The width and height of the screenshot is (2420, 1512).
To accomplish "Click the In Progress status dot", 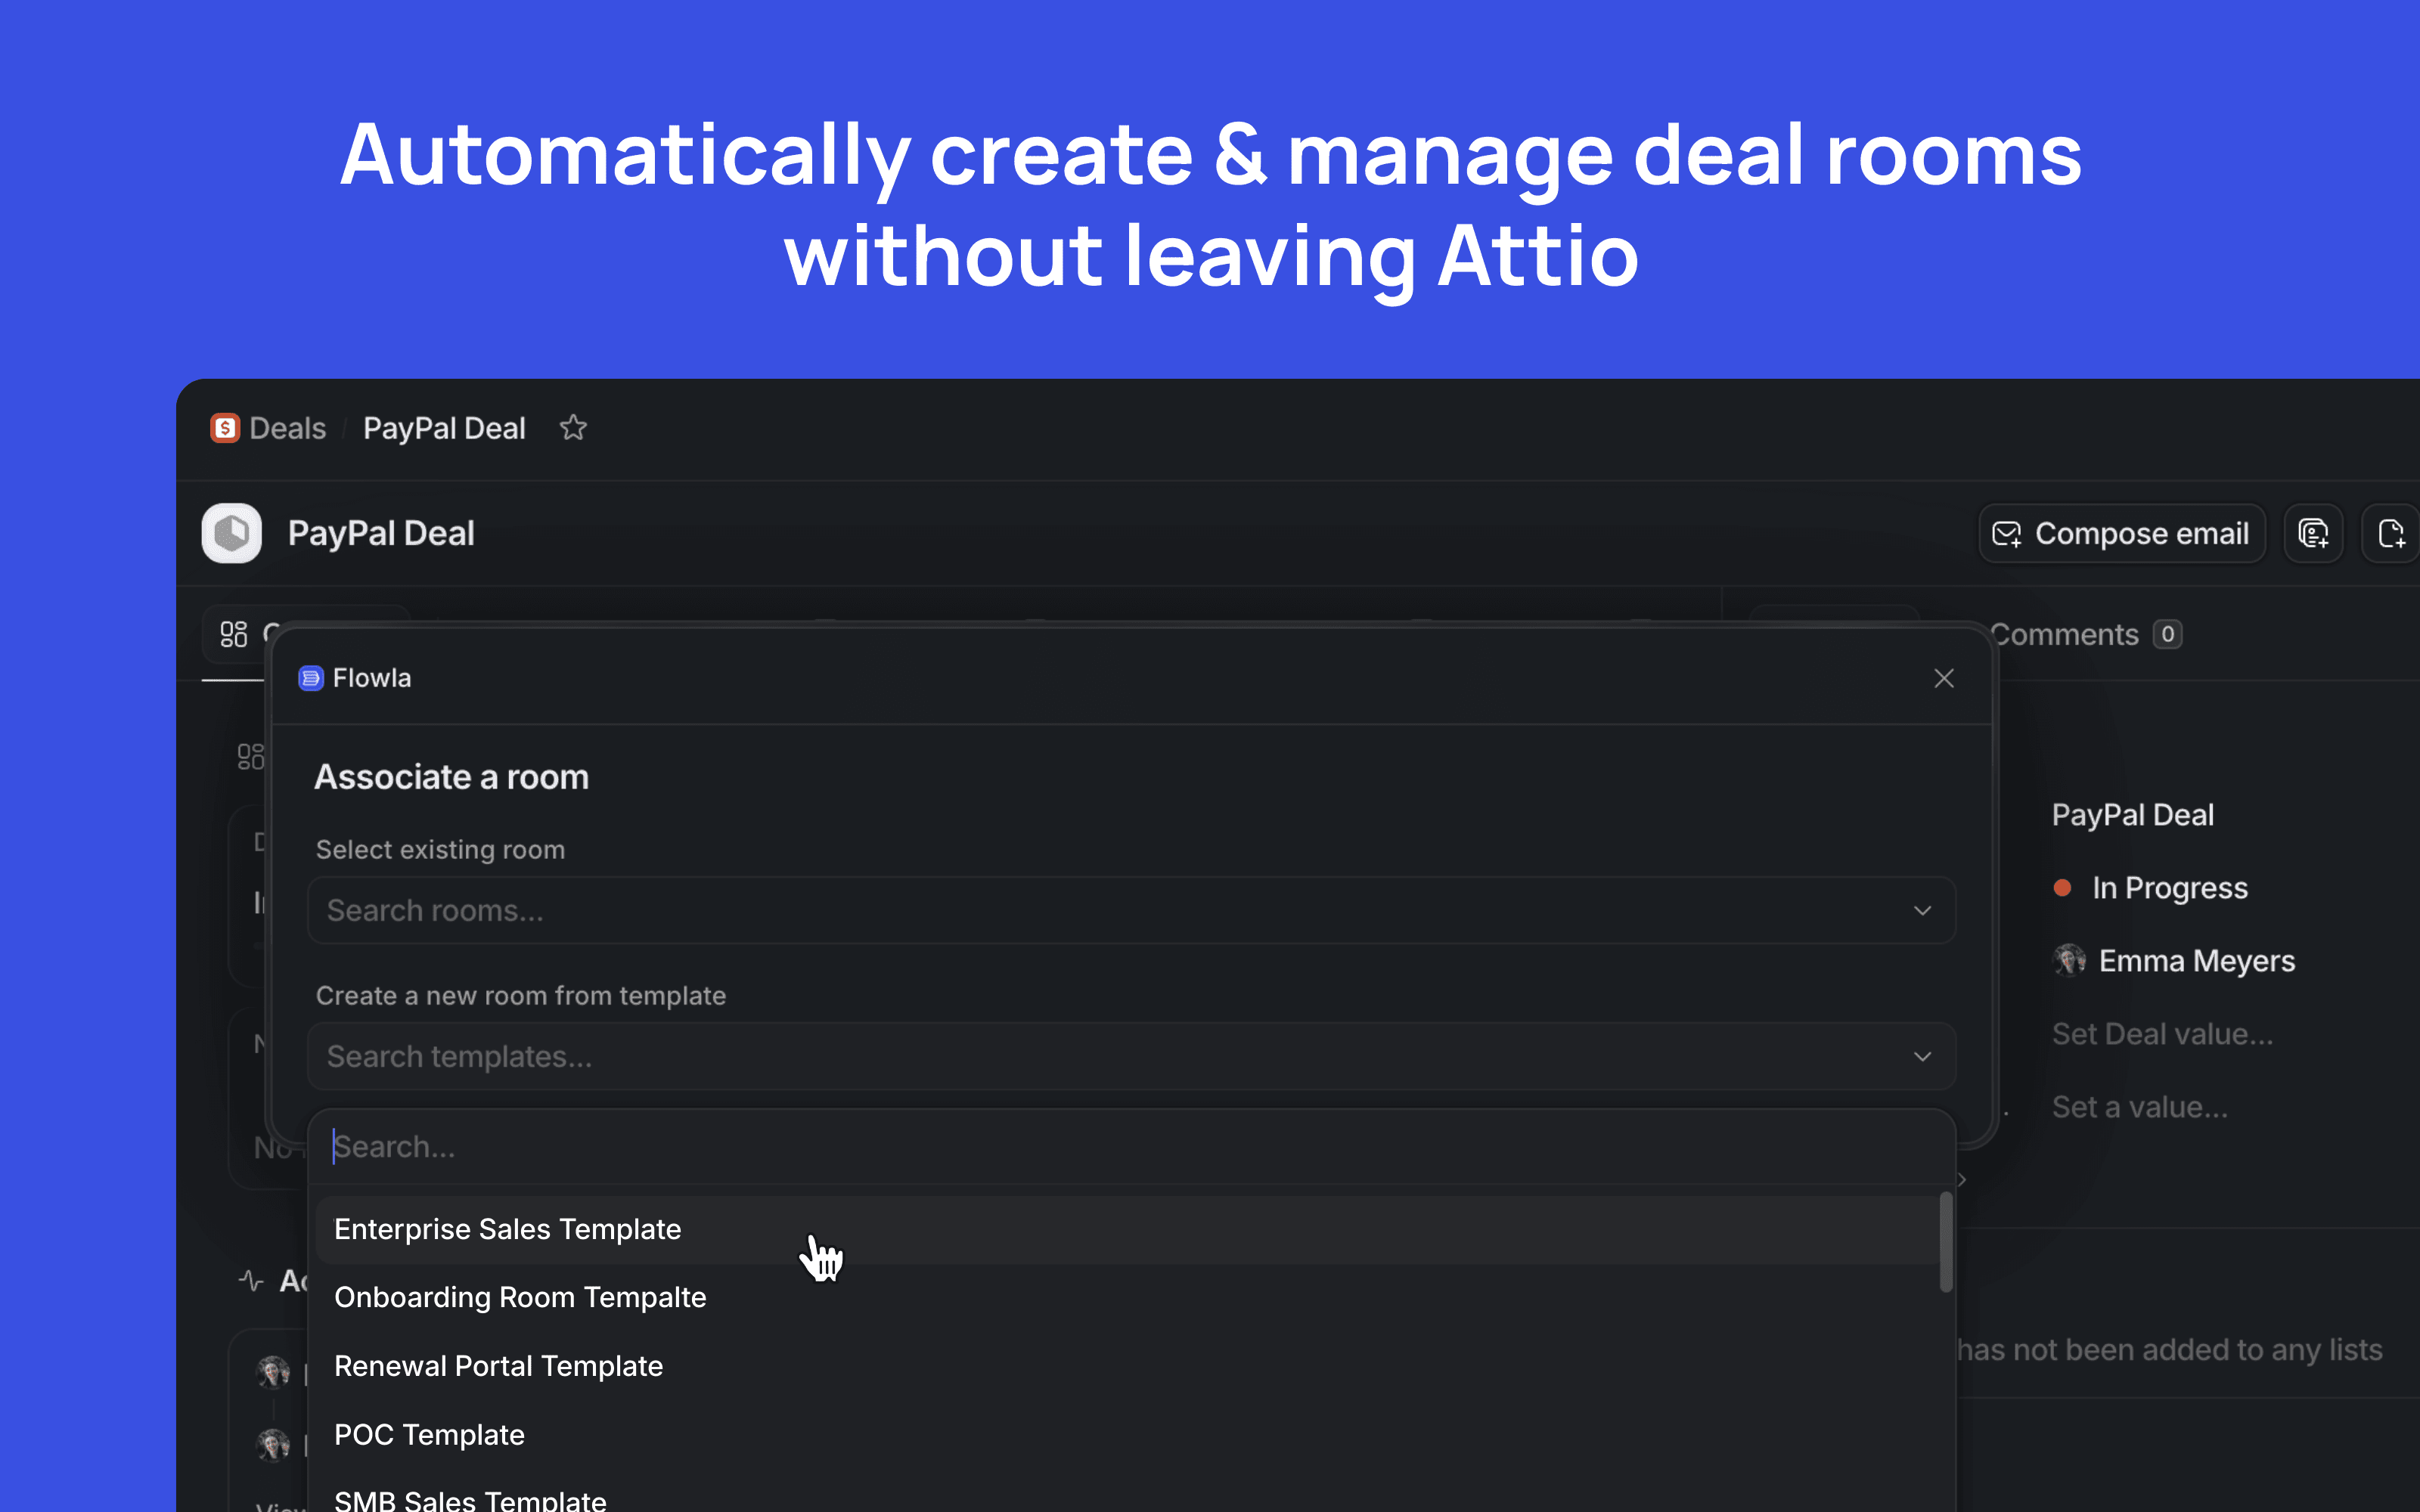I will tap(2062, 888).
